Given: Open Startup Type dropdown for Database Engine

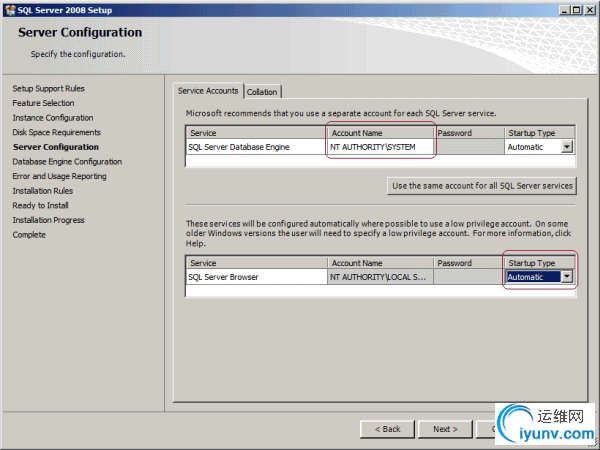Looking at the screenshot, I should pyautogui.click(x=567, y=147).
